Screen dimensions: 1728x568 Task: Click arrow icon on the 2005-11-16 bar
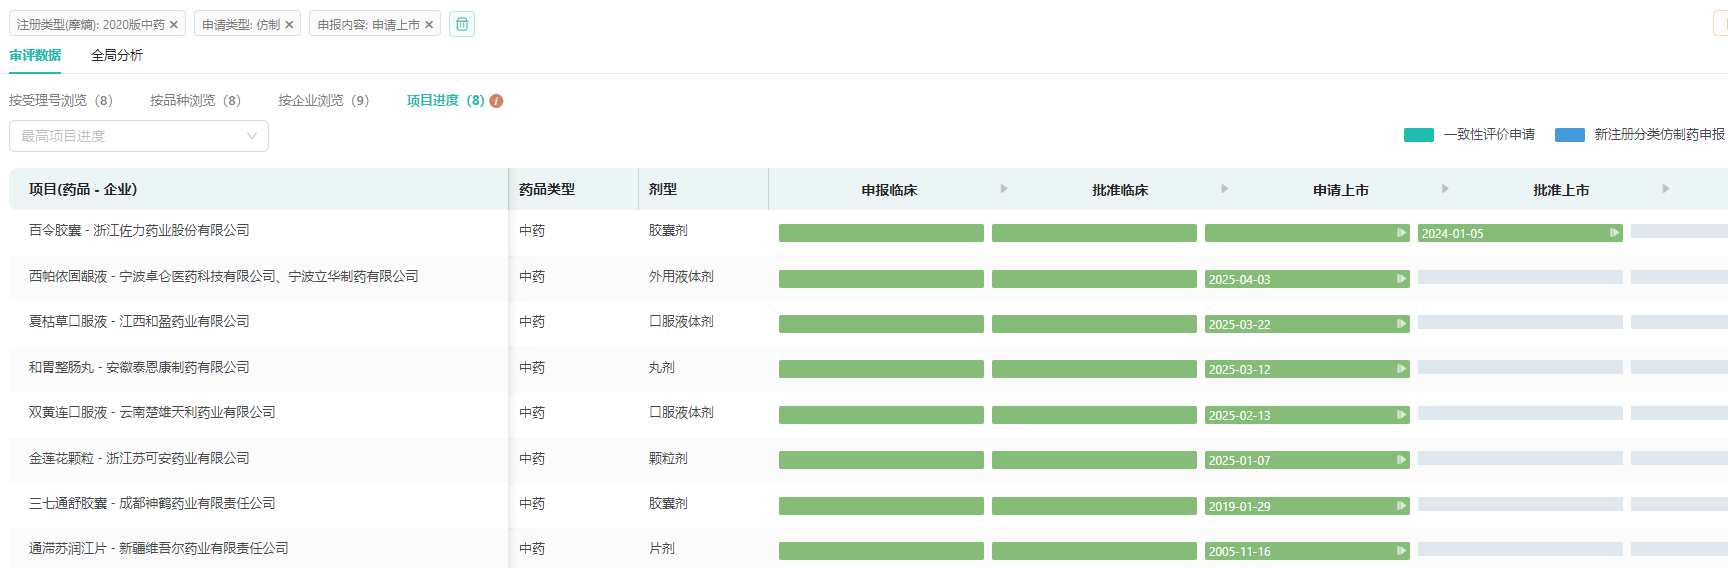tap(1401, 551)
